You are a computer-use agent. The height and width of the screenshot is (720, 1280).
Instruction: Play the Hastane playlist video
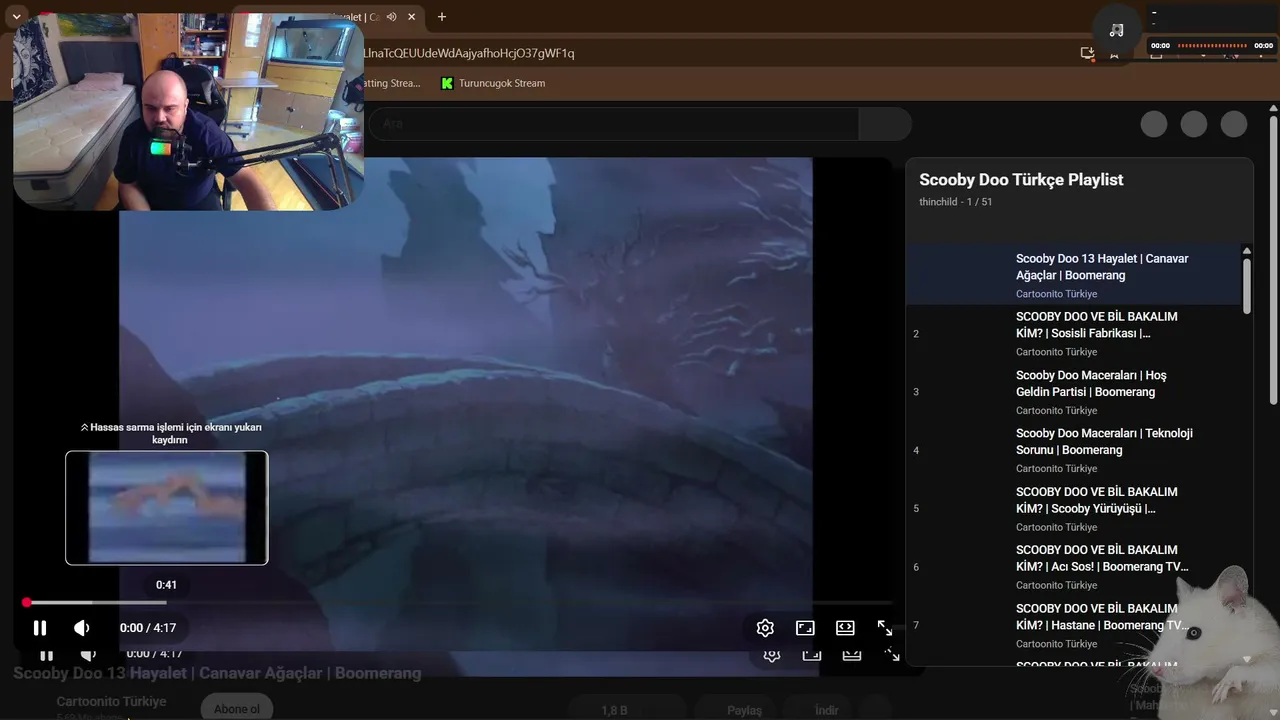(x=1073, y=625)
